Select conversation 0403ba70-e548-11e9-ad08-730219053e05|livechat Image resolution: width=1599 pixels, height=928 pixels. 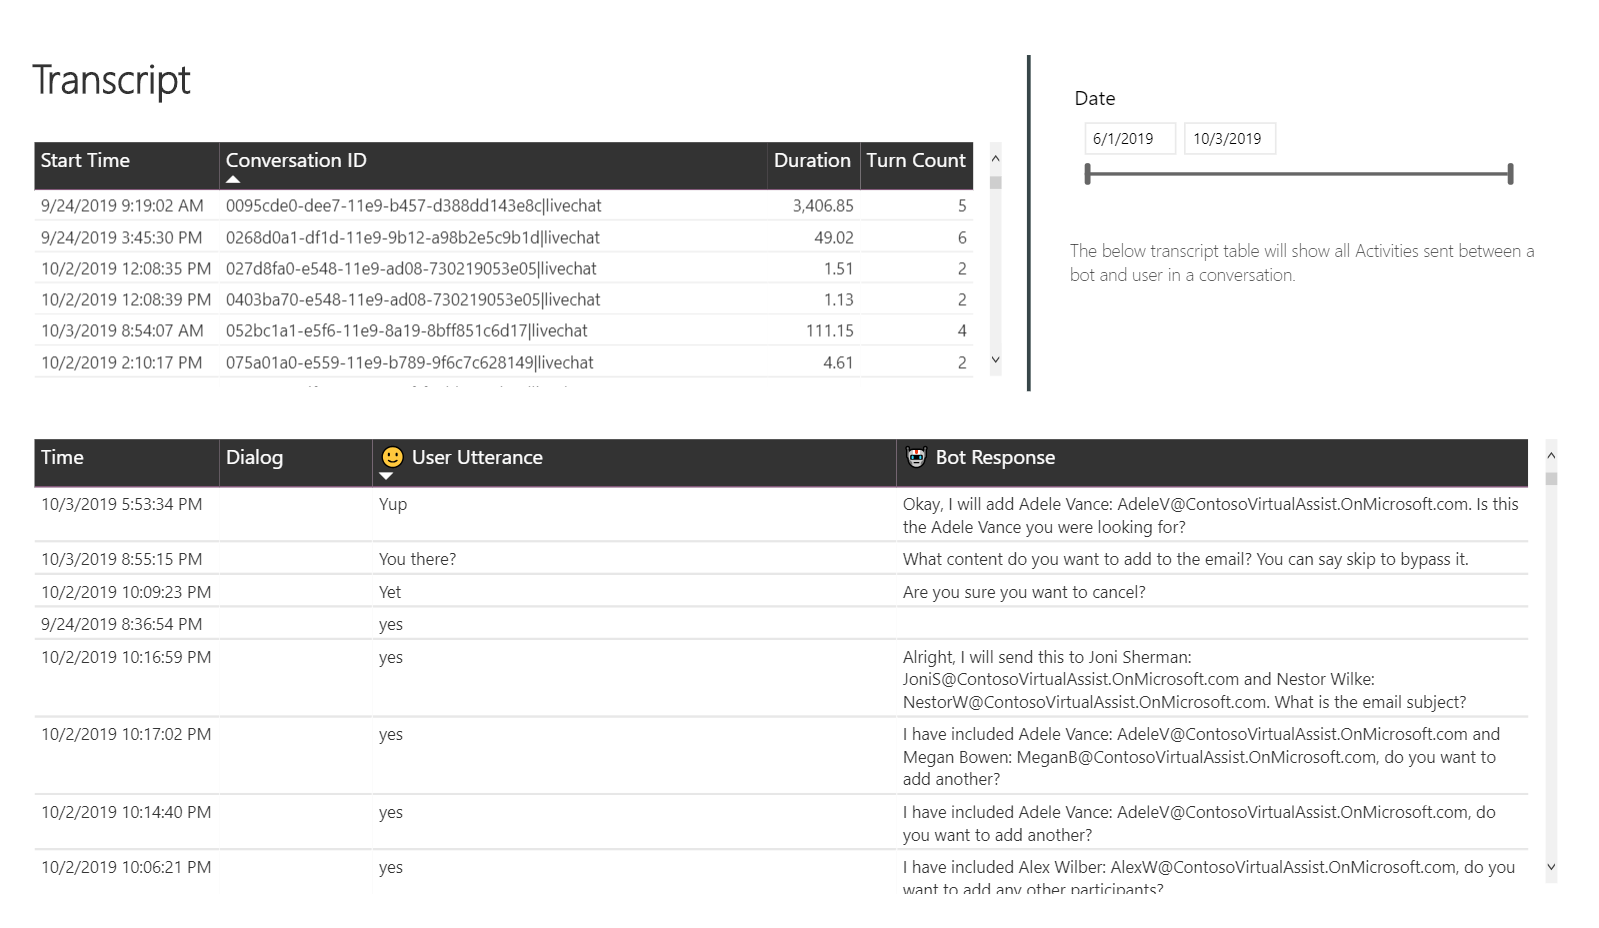(x=413, y=300)
